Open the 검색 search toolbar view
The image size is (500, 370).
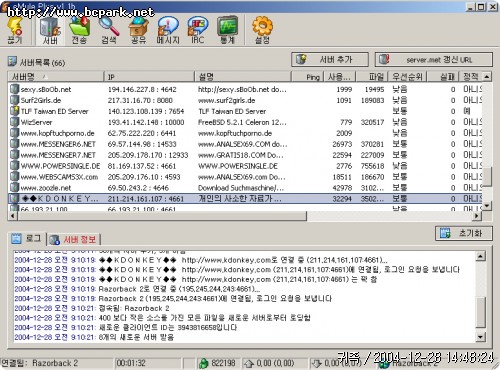(109, 31)
